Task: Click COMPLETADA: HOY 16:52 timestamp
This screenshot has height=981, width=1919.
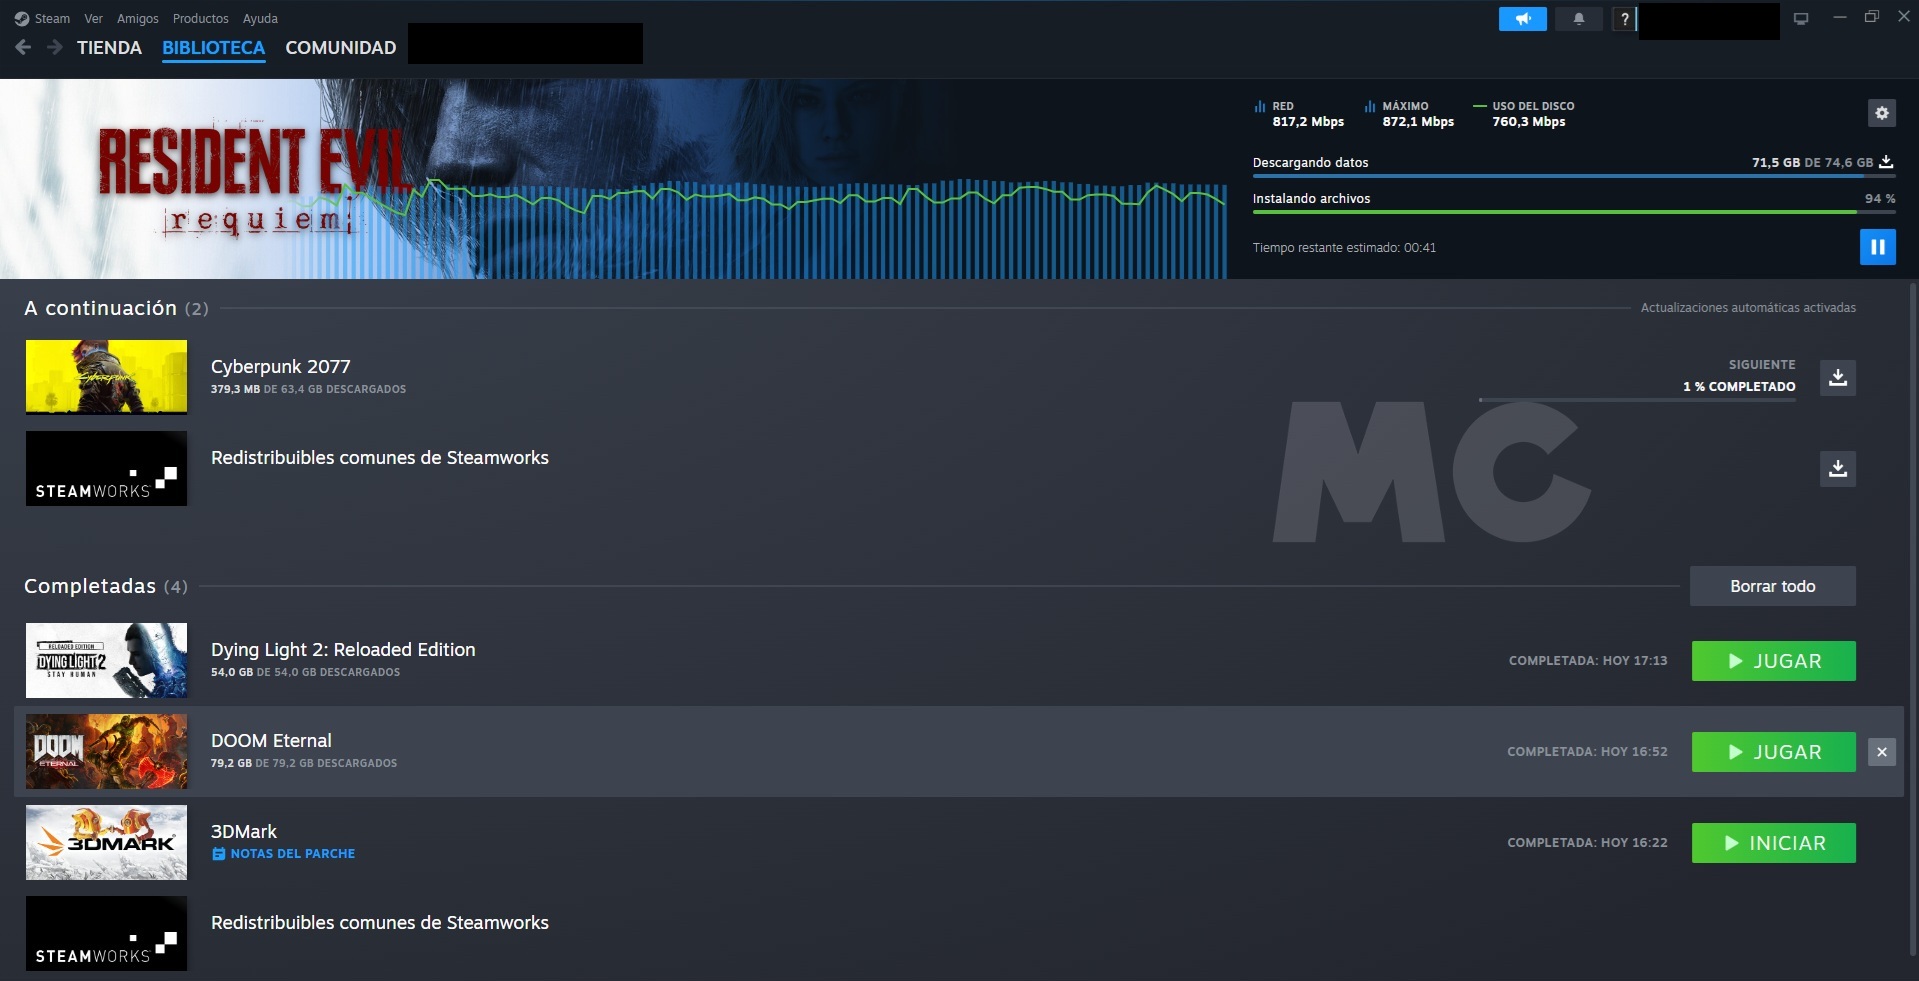Action: tap(1587, 752)
